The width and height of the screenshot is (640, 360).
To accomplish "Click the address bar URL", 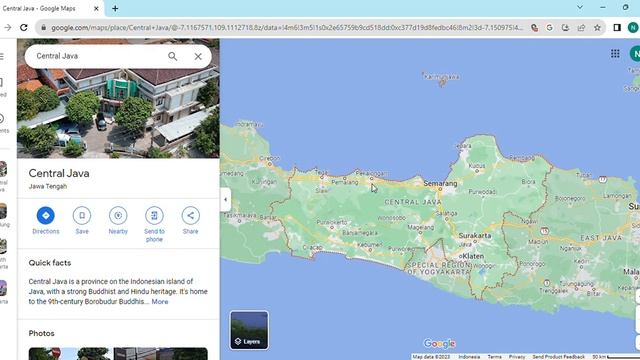I will (287, 28).
